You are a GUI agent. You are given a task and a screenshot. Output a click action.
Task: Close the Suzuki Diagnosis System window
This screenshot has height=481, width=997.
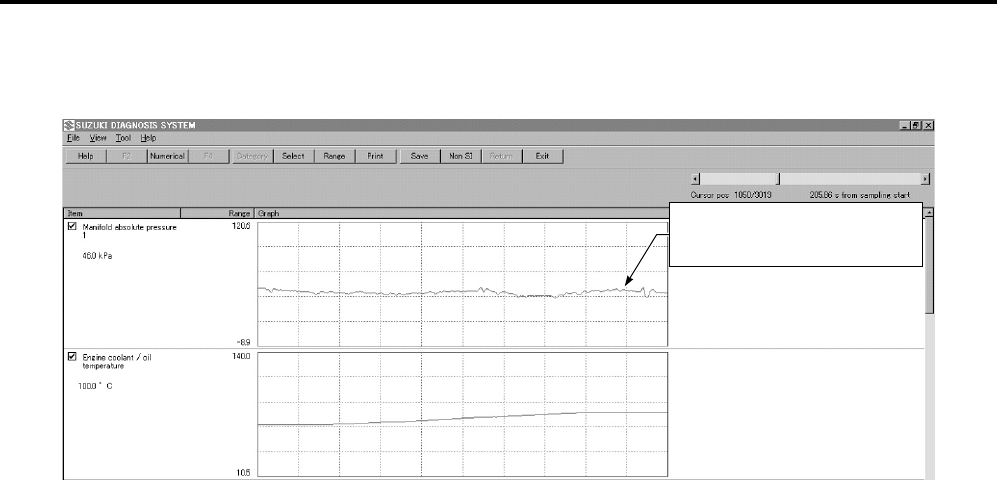click(x=928, y=125)
